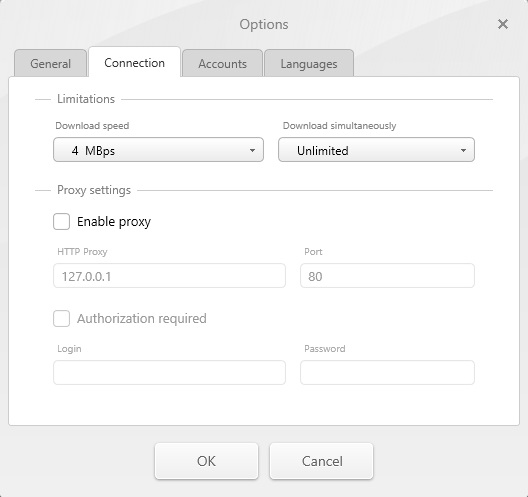Image resolution: width=528 pixels, height=497 pixels.
Task: Select the Connection tab
Action: point(134,62)
